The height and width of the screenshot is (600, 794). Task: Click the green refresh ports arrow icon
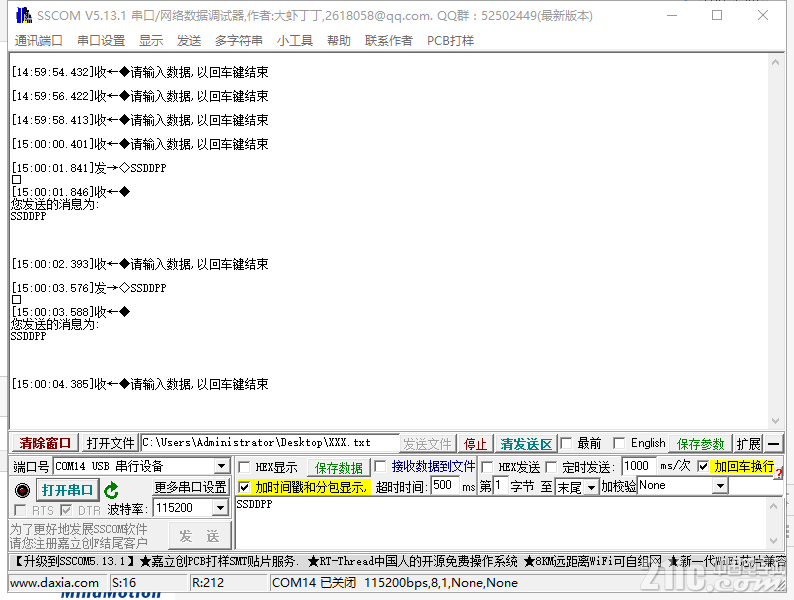(111, 490)
